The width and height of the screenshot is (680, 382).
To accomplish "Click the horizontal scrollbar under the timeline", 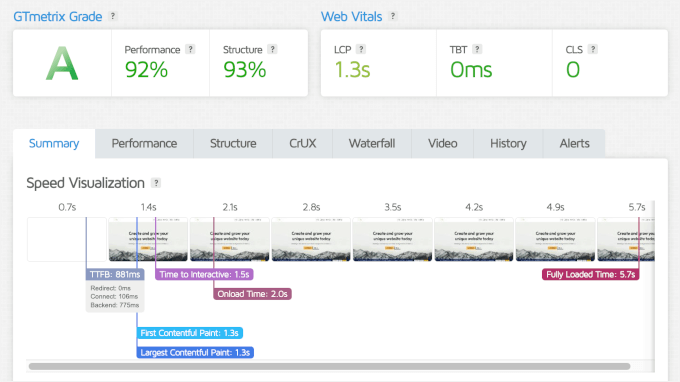I will (x=329, y=366).
